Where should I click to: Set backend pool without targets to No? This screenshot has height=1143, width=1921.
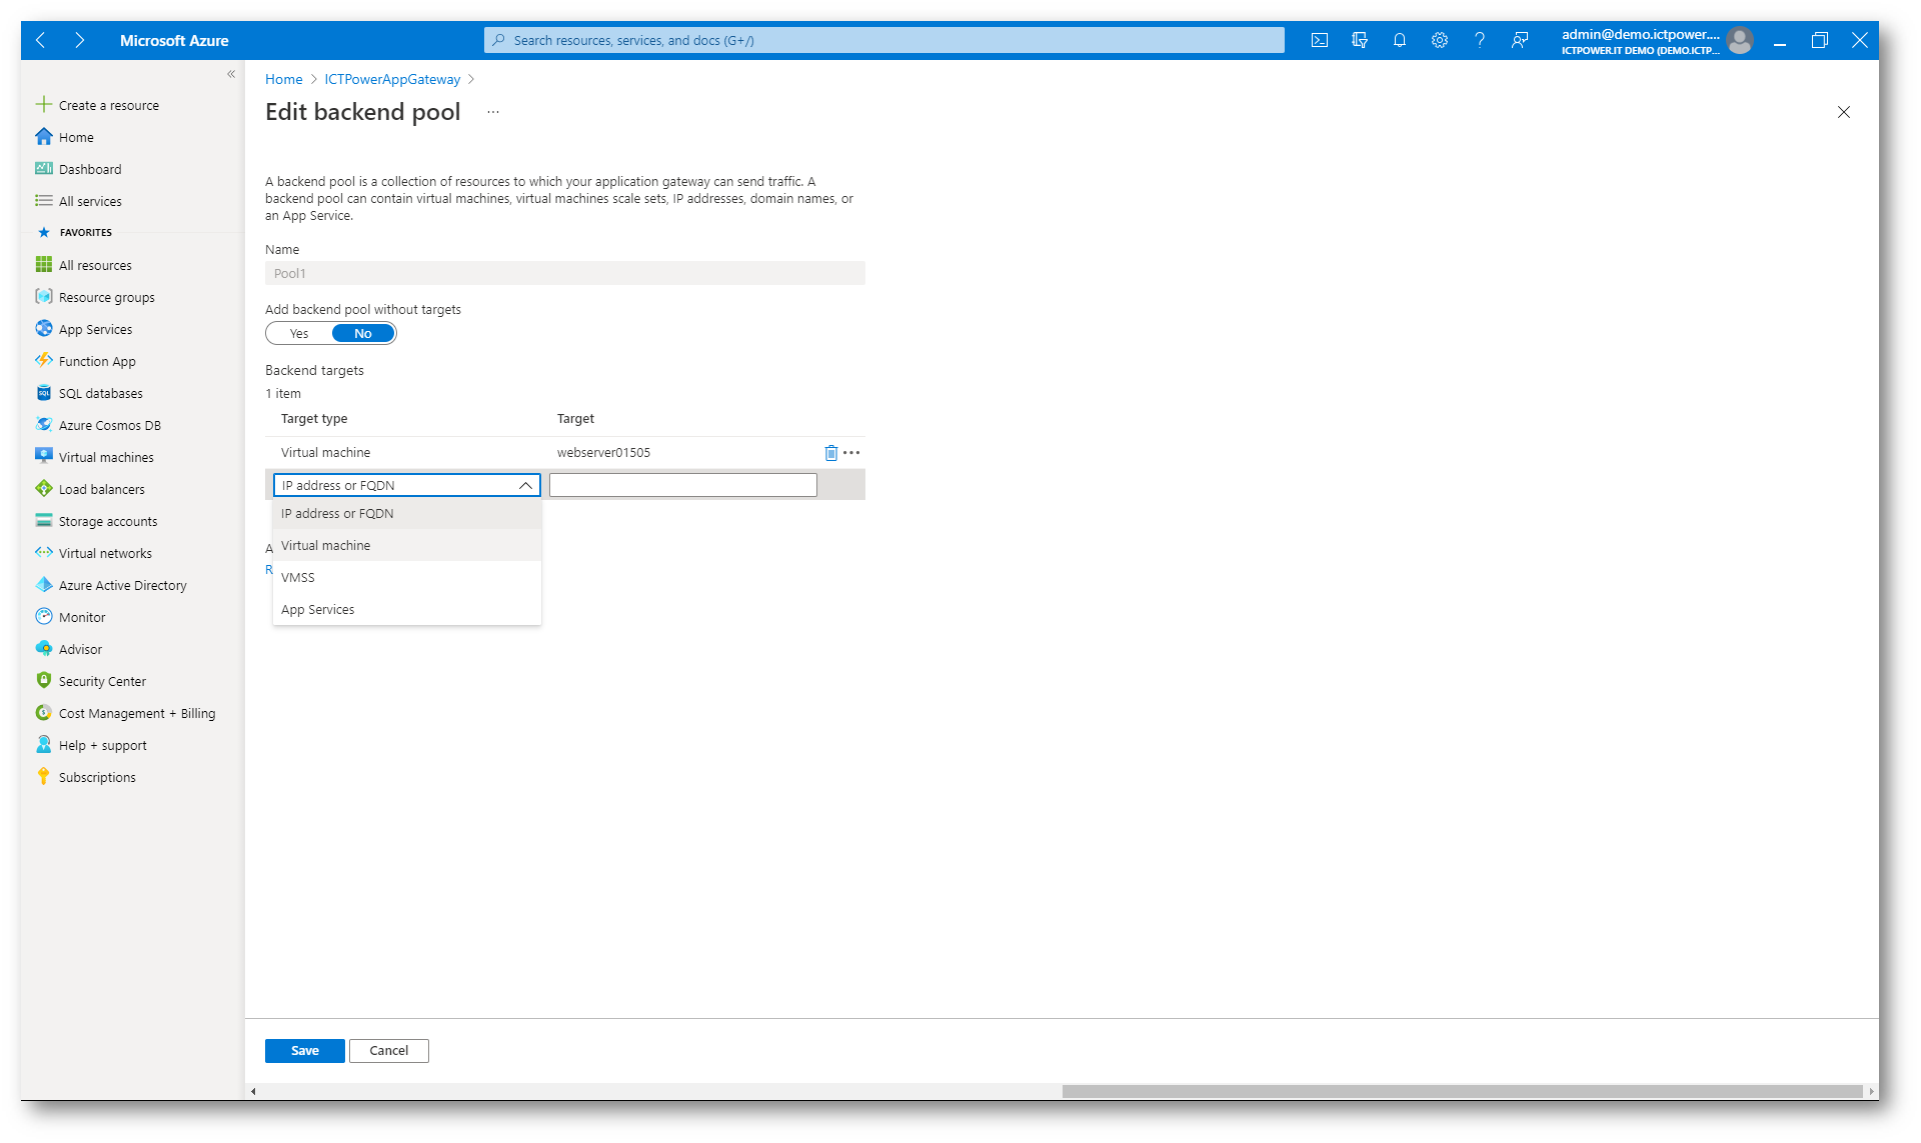363,334
